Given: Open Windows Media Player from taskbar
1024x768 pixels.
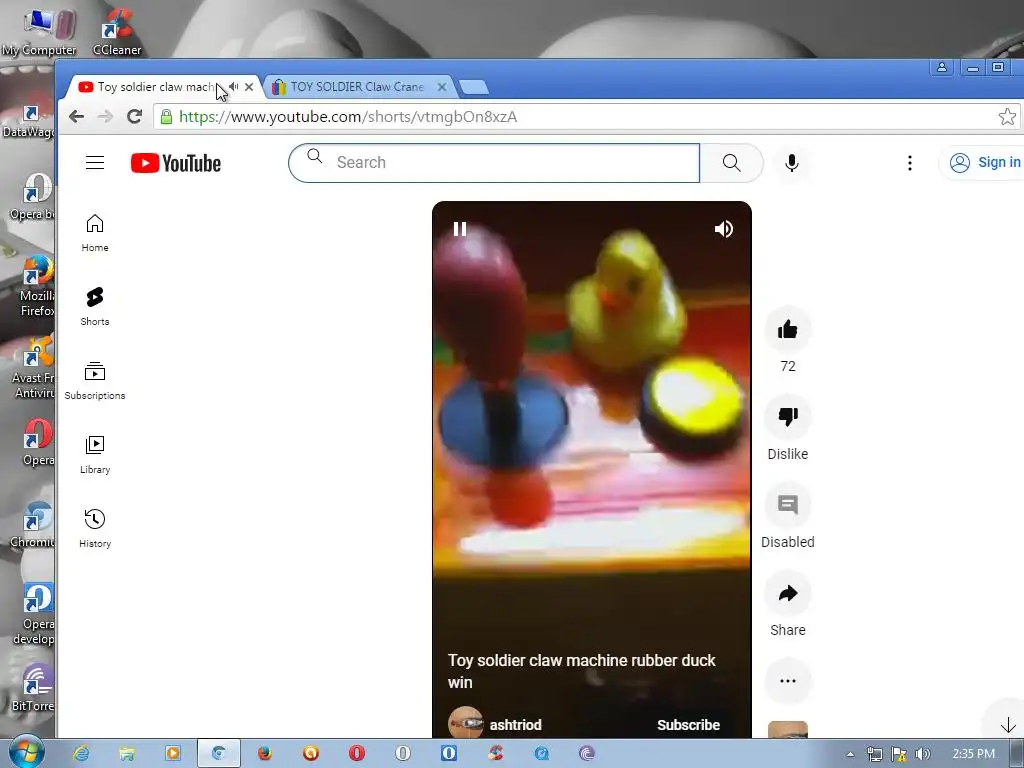Looking at the screenshot, I should [173, 754].
